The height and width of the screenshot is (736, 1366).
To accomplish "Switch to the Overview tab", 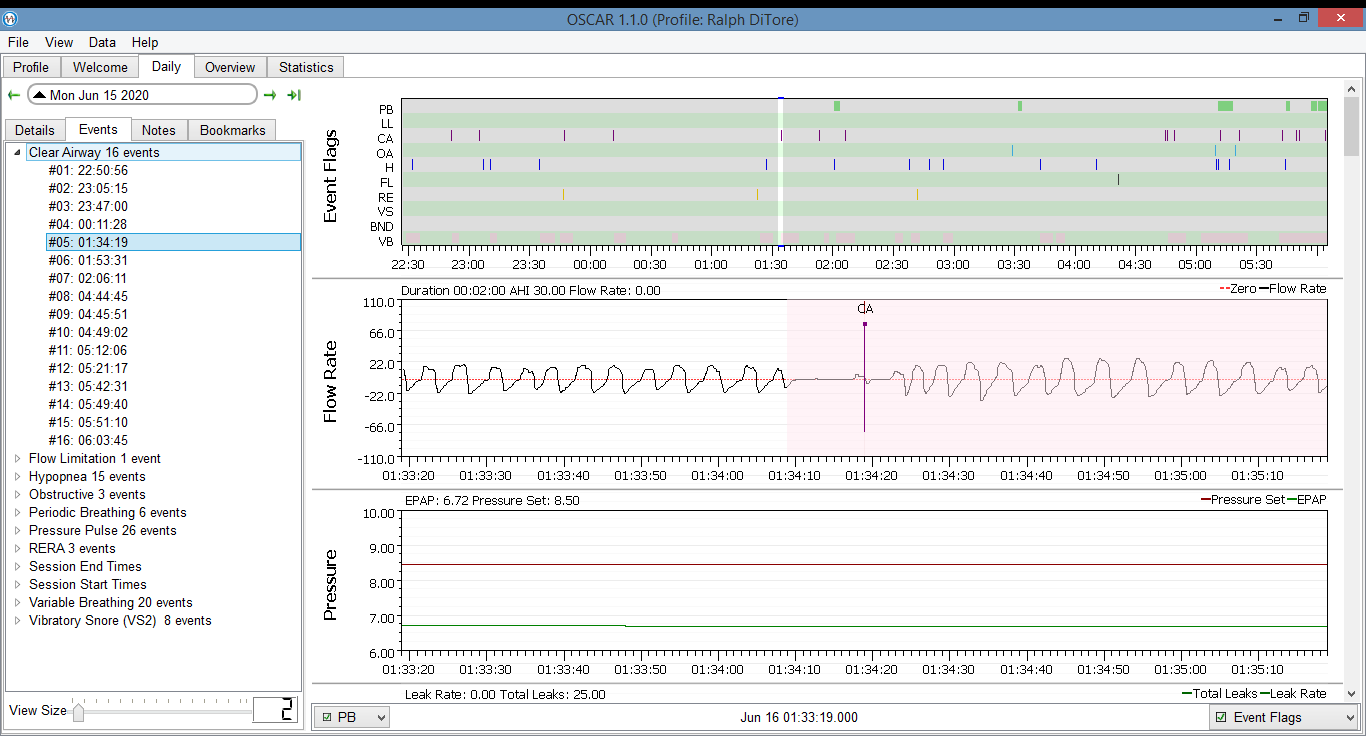I will click(230, 67).
